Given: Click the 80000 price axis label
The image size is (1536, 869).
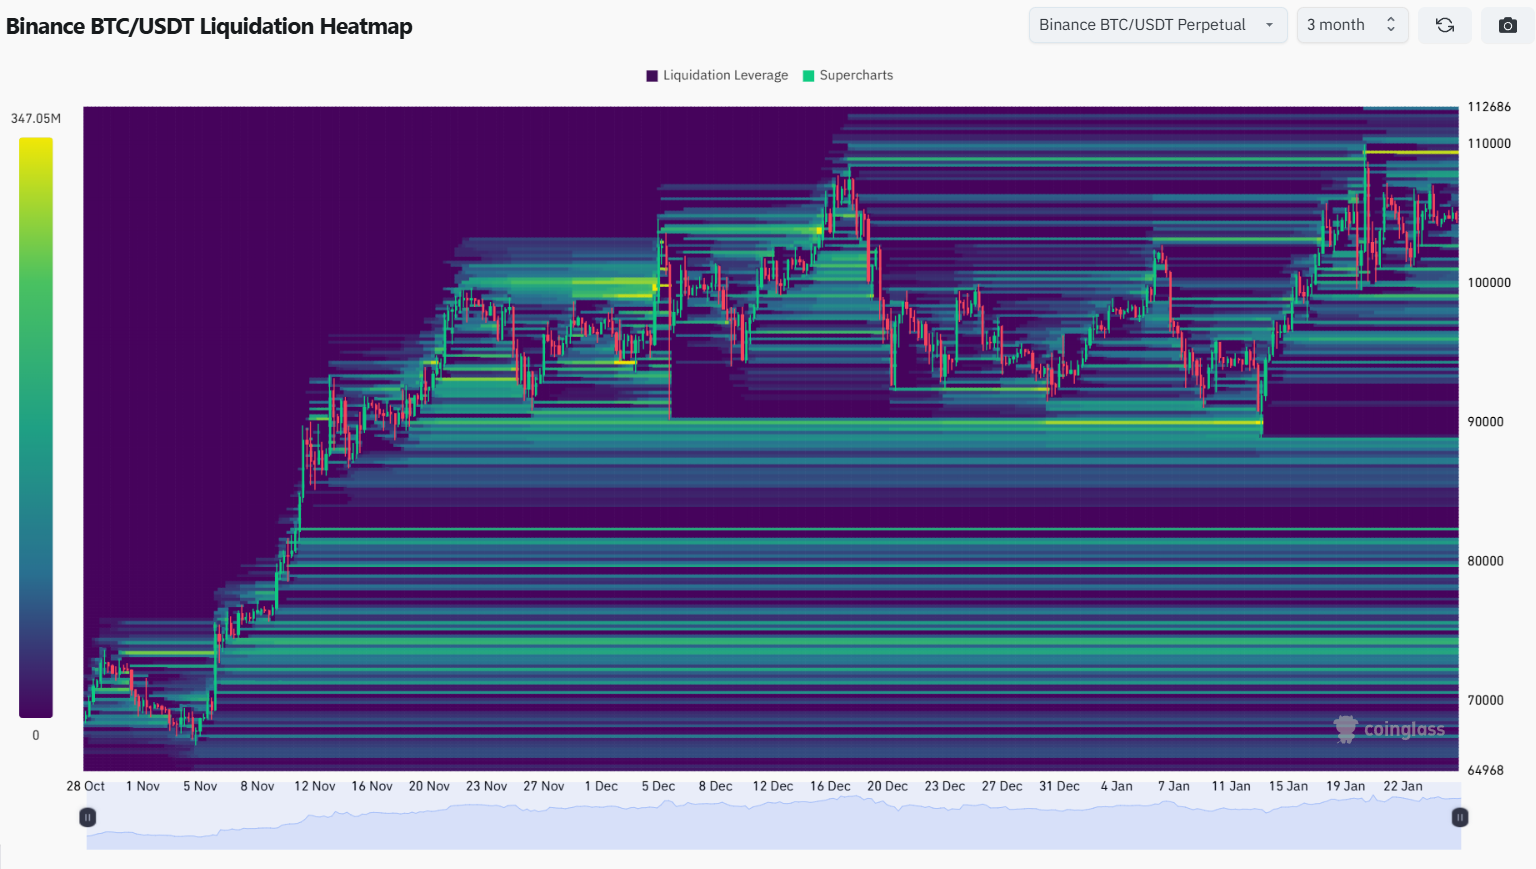Looking at the screenshot, I should coord(1486,561).
